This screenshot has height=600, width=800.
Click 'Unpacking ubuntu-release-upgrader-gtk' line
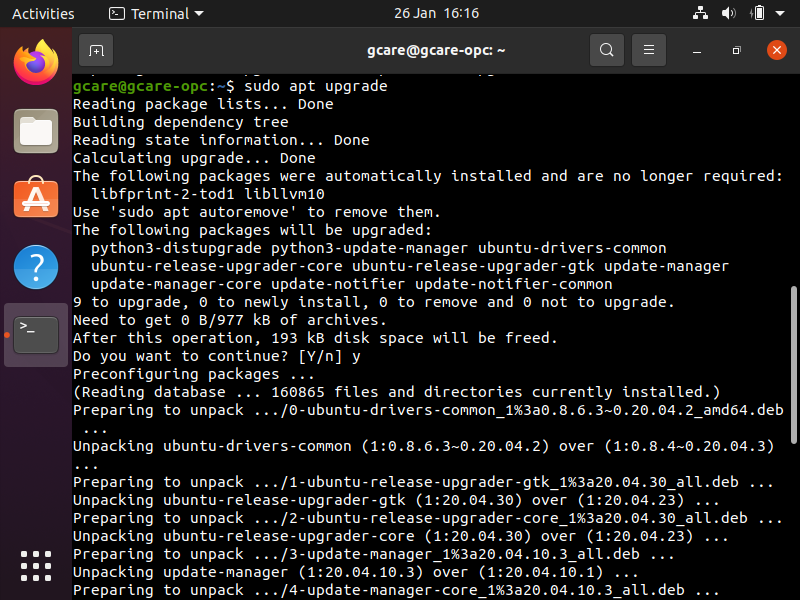(396, 500)
